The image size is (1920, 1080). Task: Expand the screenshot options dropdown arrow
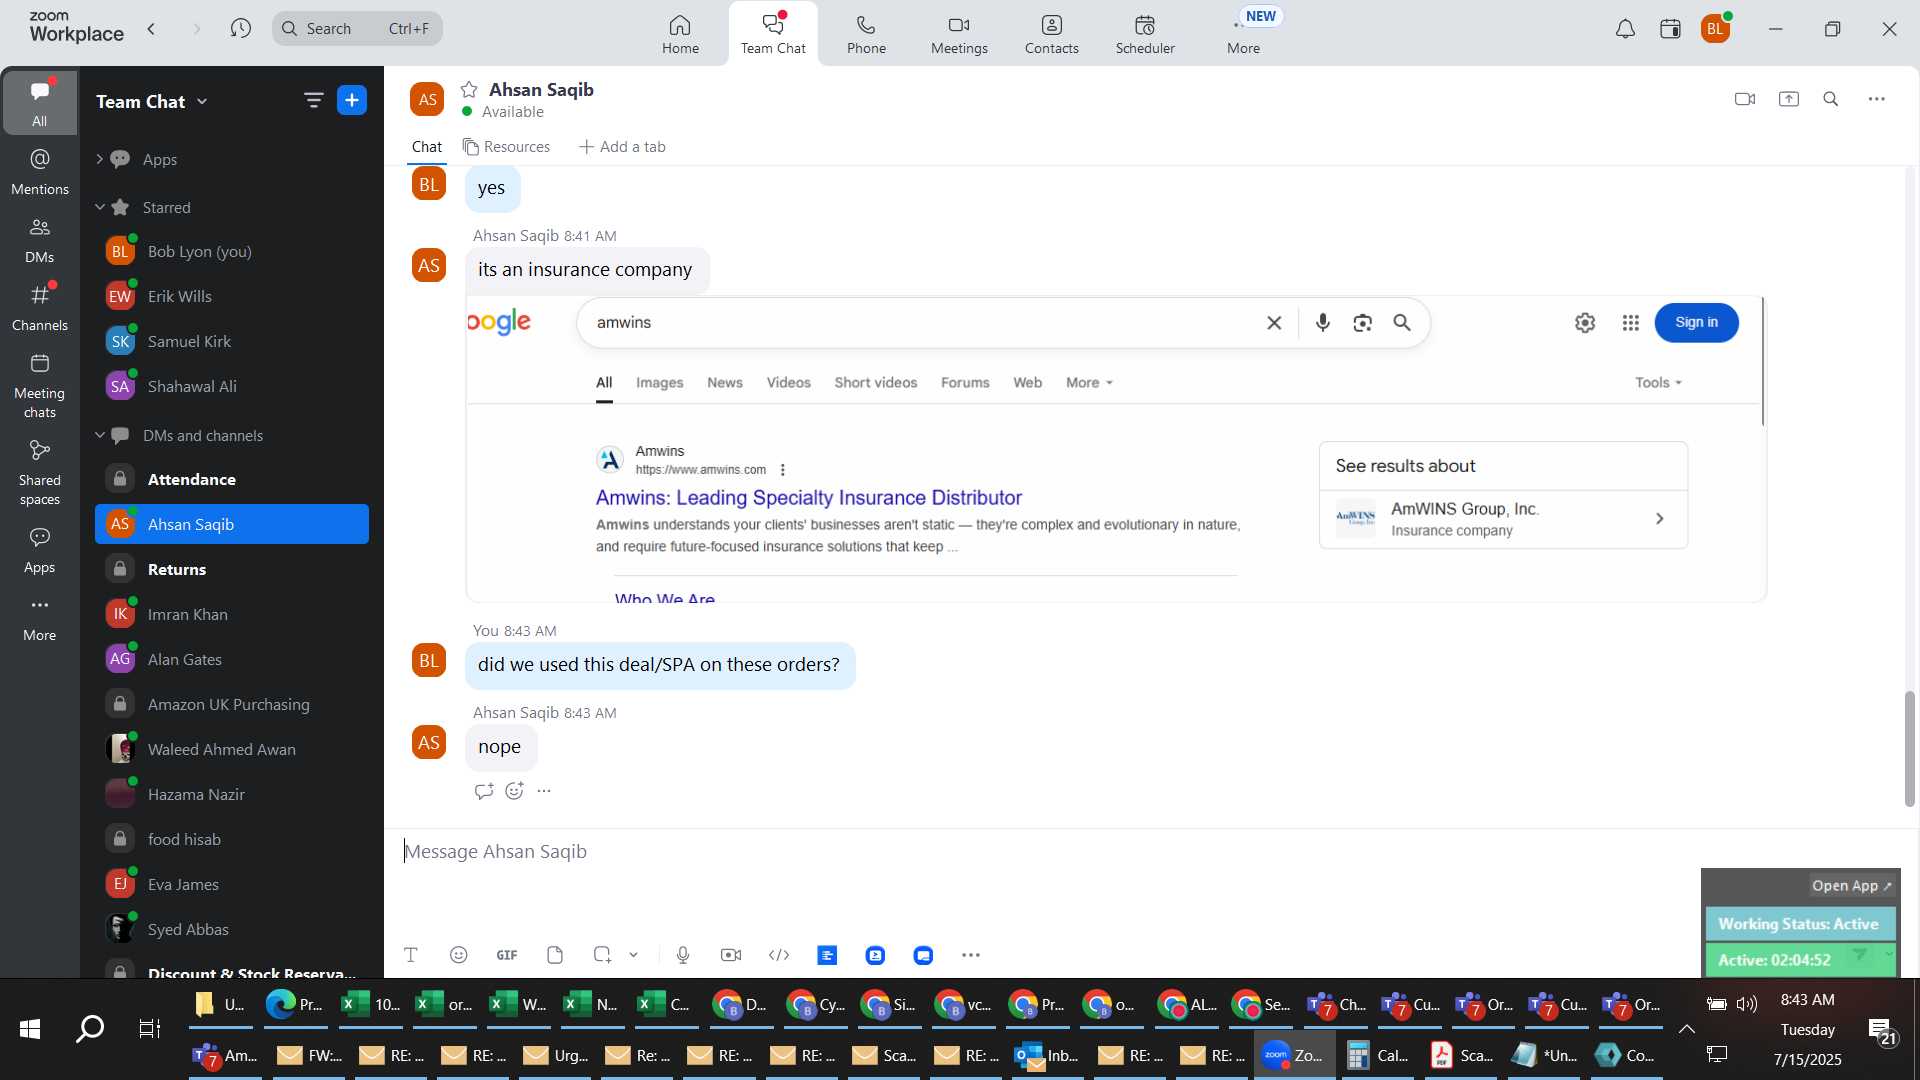(633, 955)
